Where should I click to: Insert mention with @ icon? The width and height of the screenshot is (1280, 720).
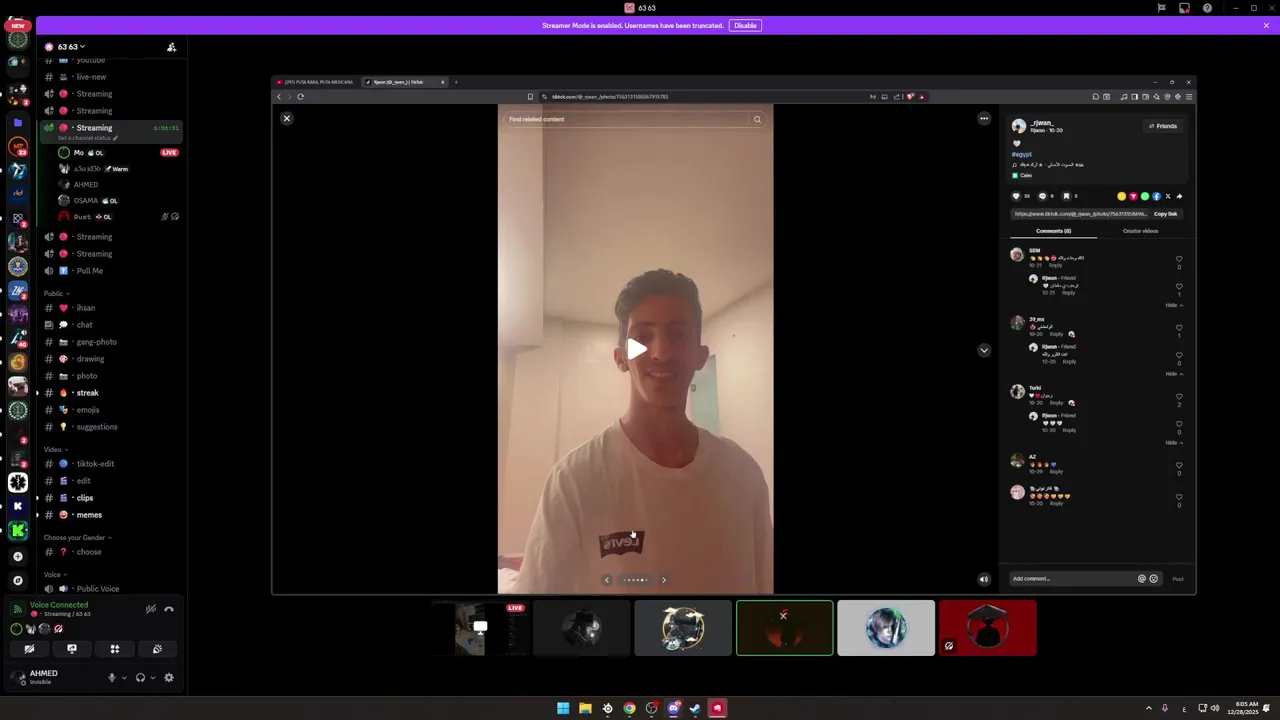point(1142,578)
